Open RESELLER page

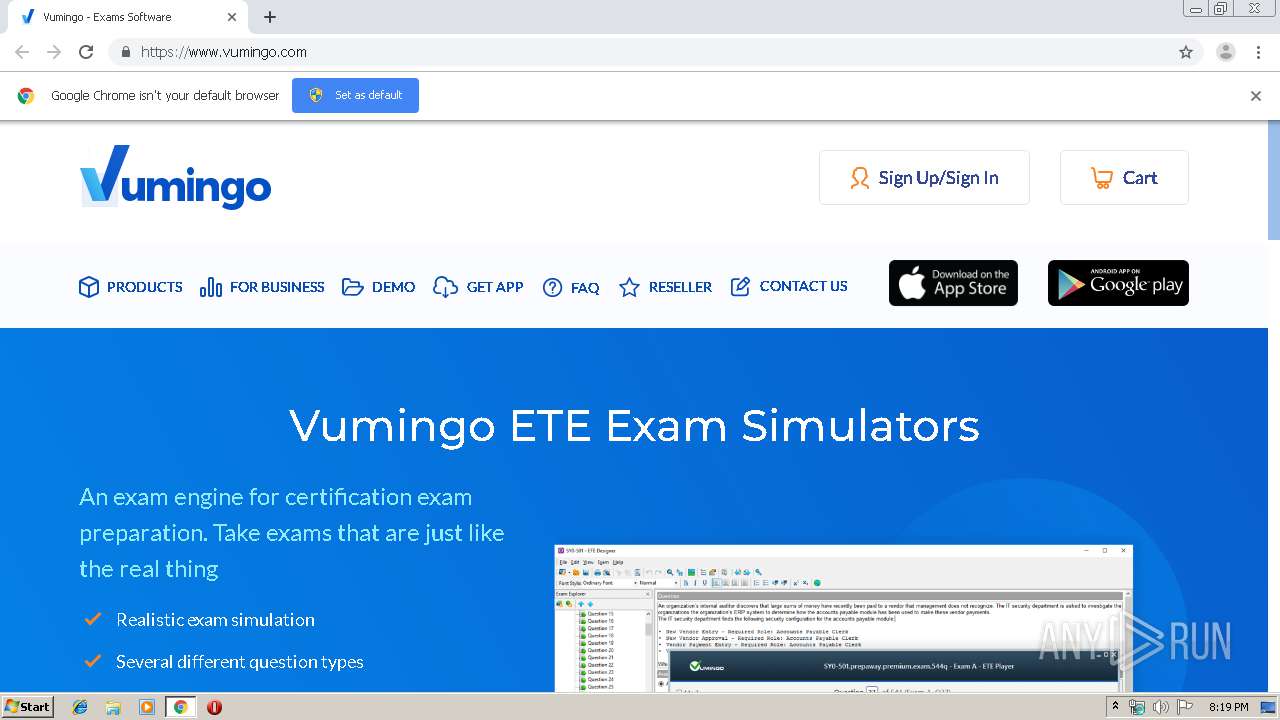(x=665, y=287)
